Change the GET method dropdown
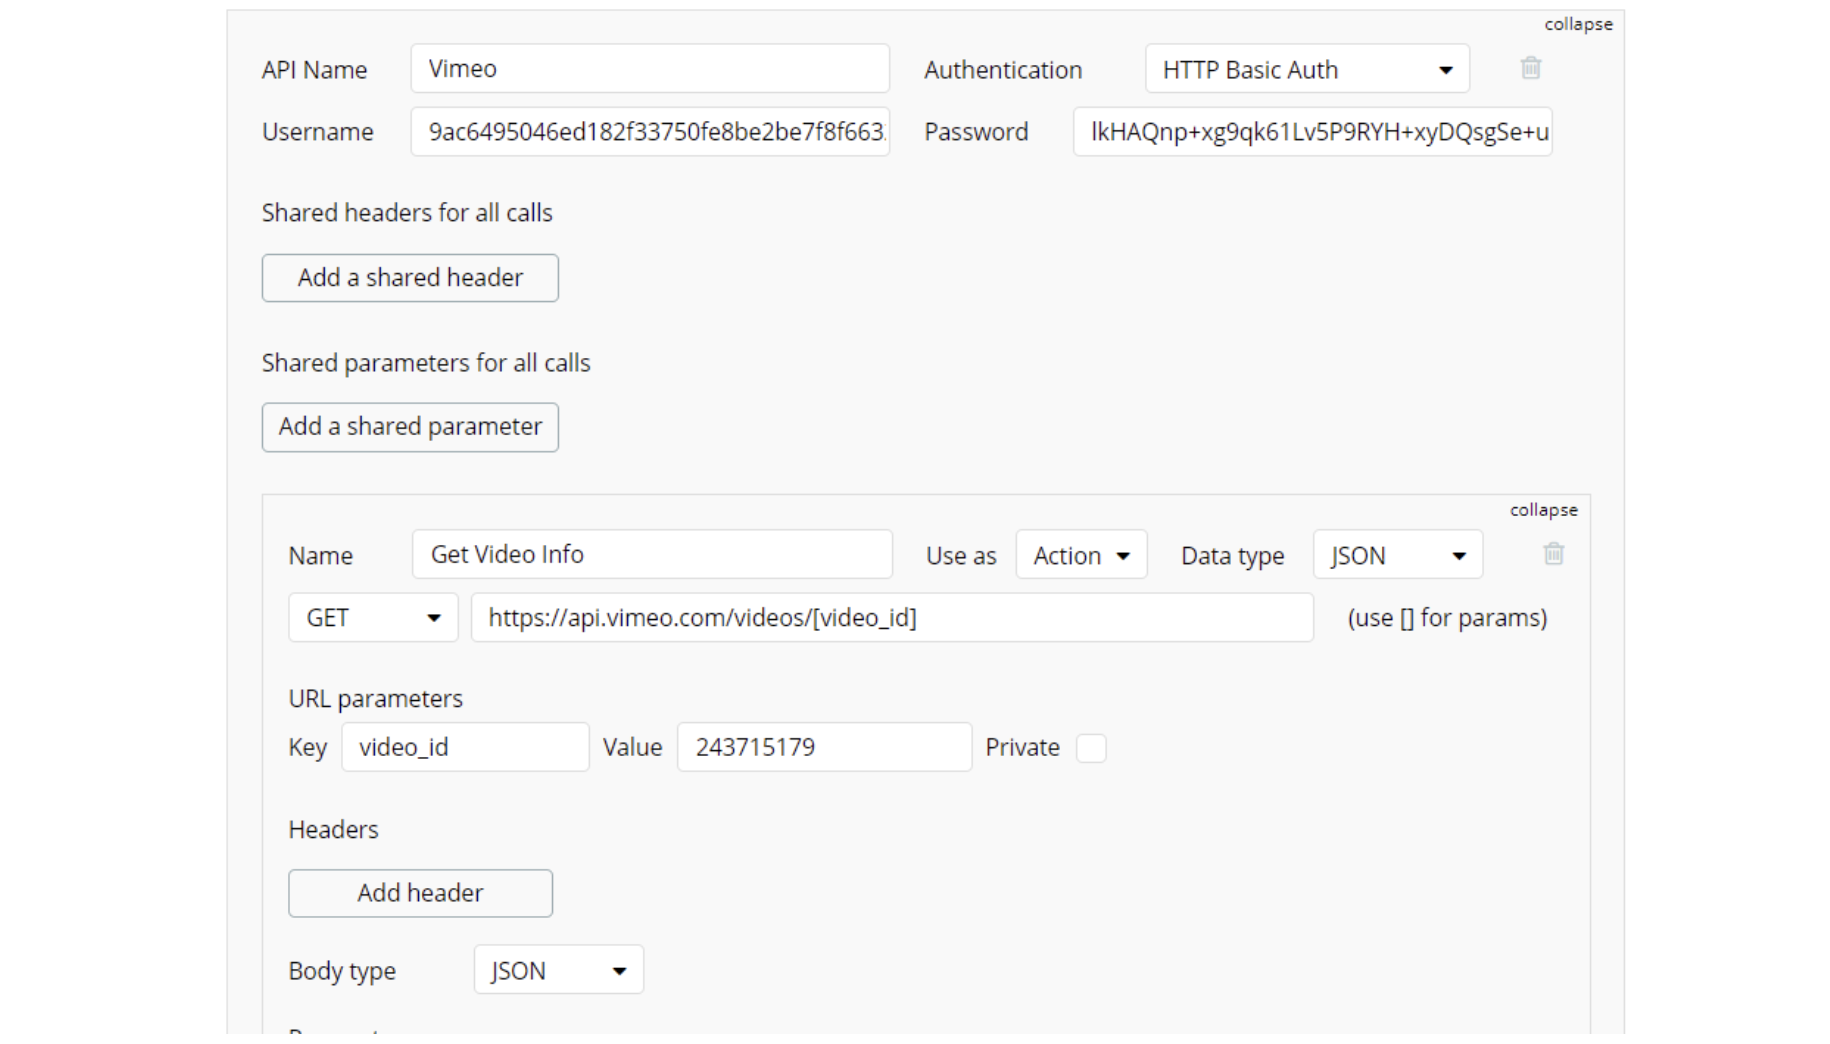Image resolution: width=1830 pixels, height=1044 pixels. click(373, 618)
